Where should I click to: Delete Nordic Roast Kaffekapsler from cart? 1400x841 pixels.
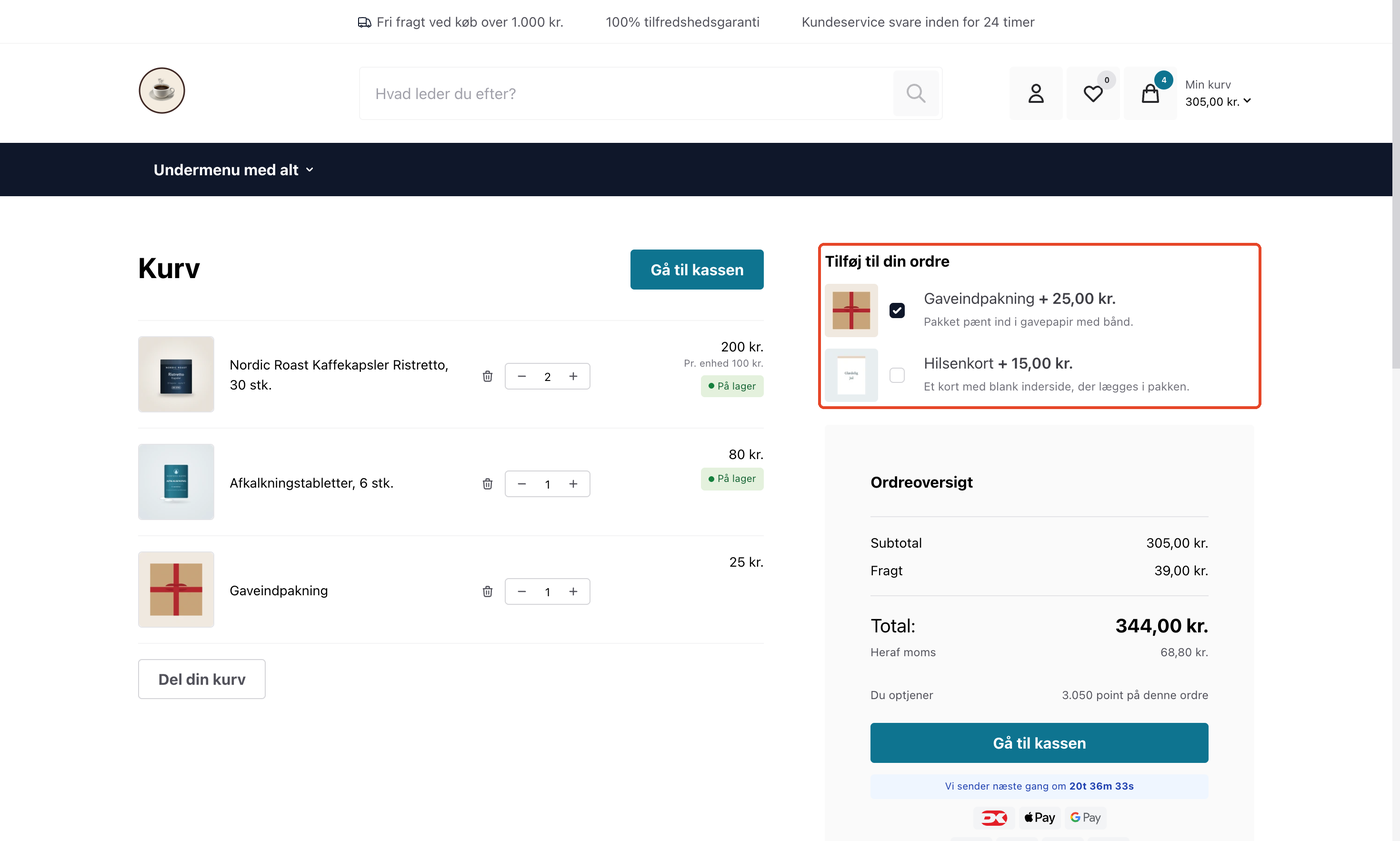(488, 376)
